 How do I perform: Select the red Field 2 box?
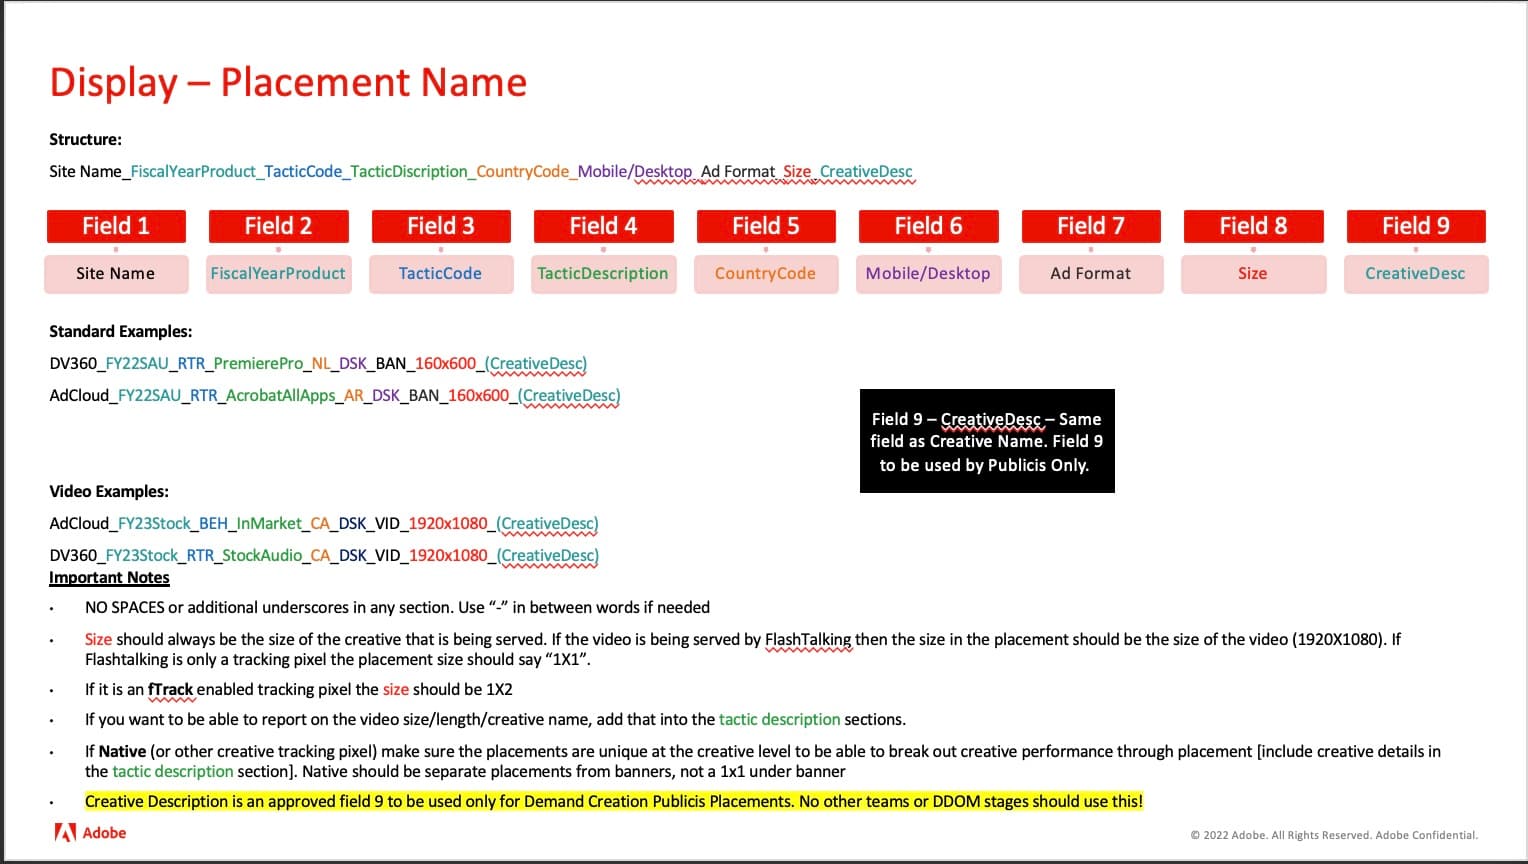point(278,226)
